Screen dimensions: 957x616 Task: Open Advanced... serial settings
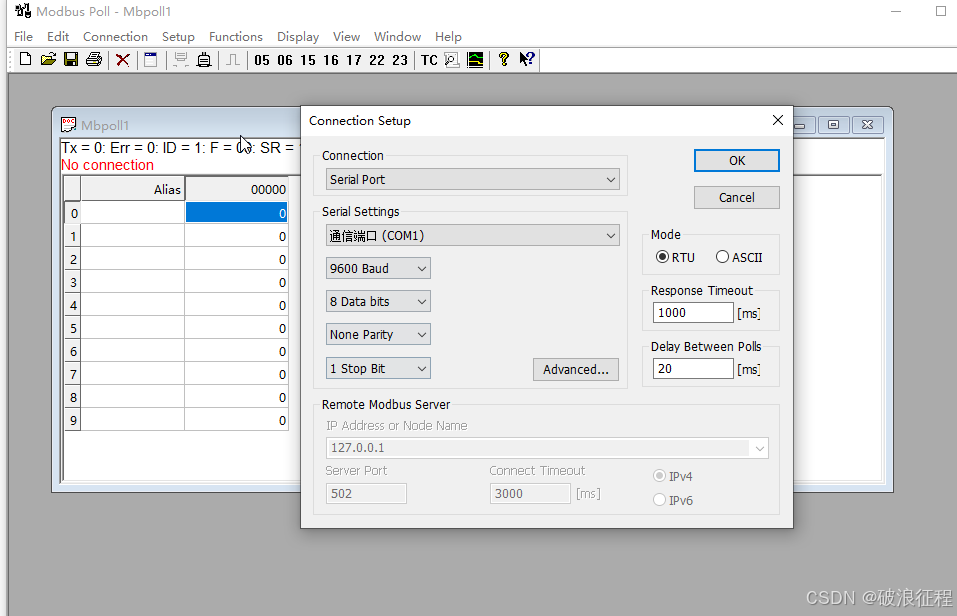tap(576, 369)
